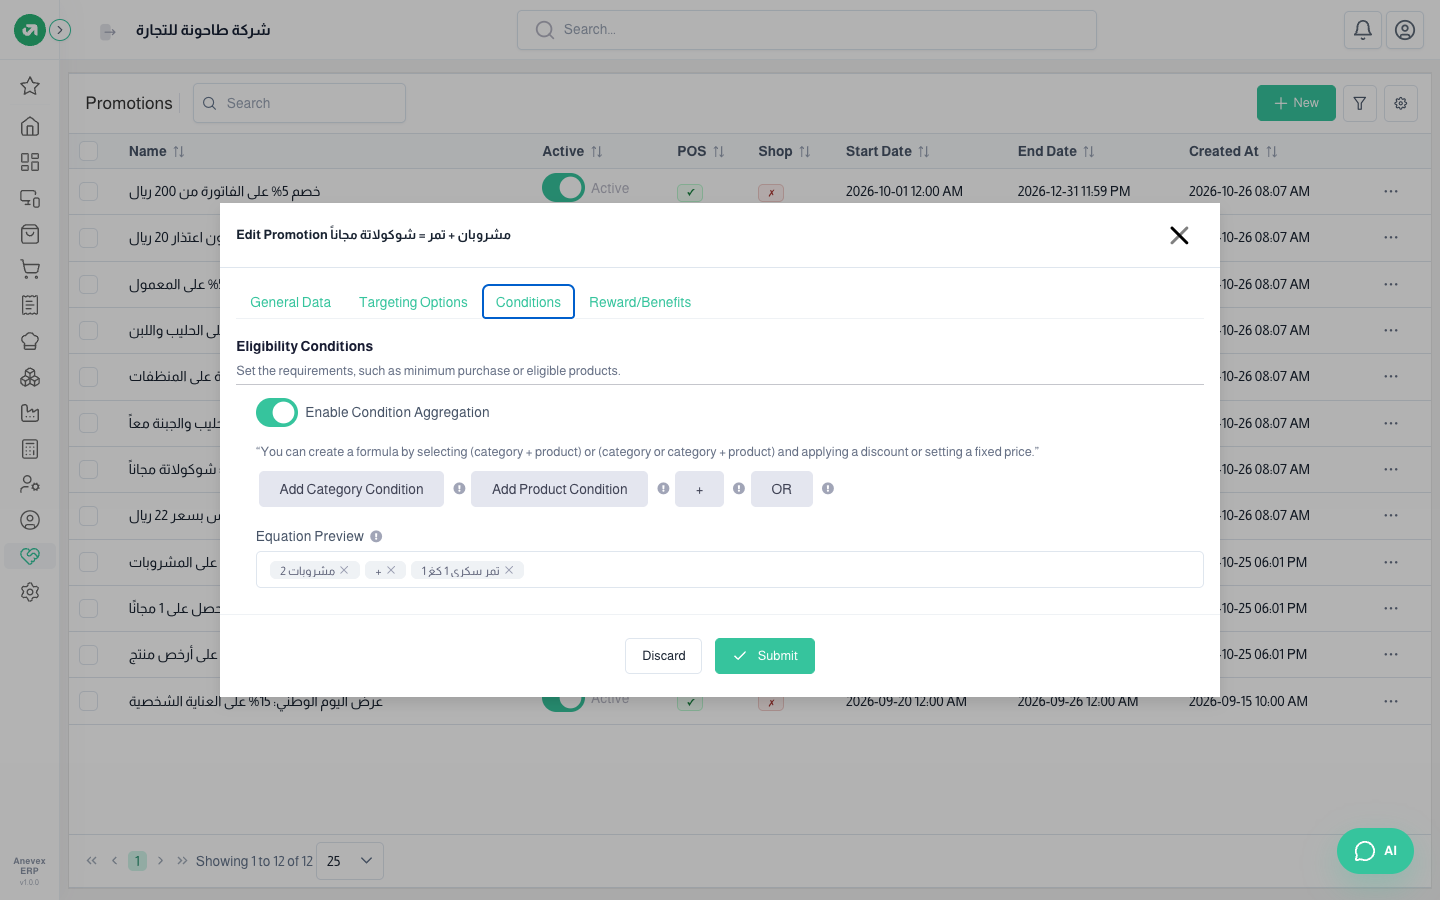Sort by Name column arrows
The height and width of the screenshot is (900, 1440).
click(179, 151)
